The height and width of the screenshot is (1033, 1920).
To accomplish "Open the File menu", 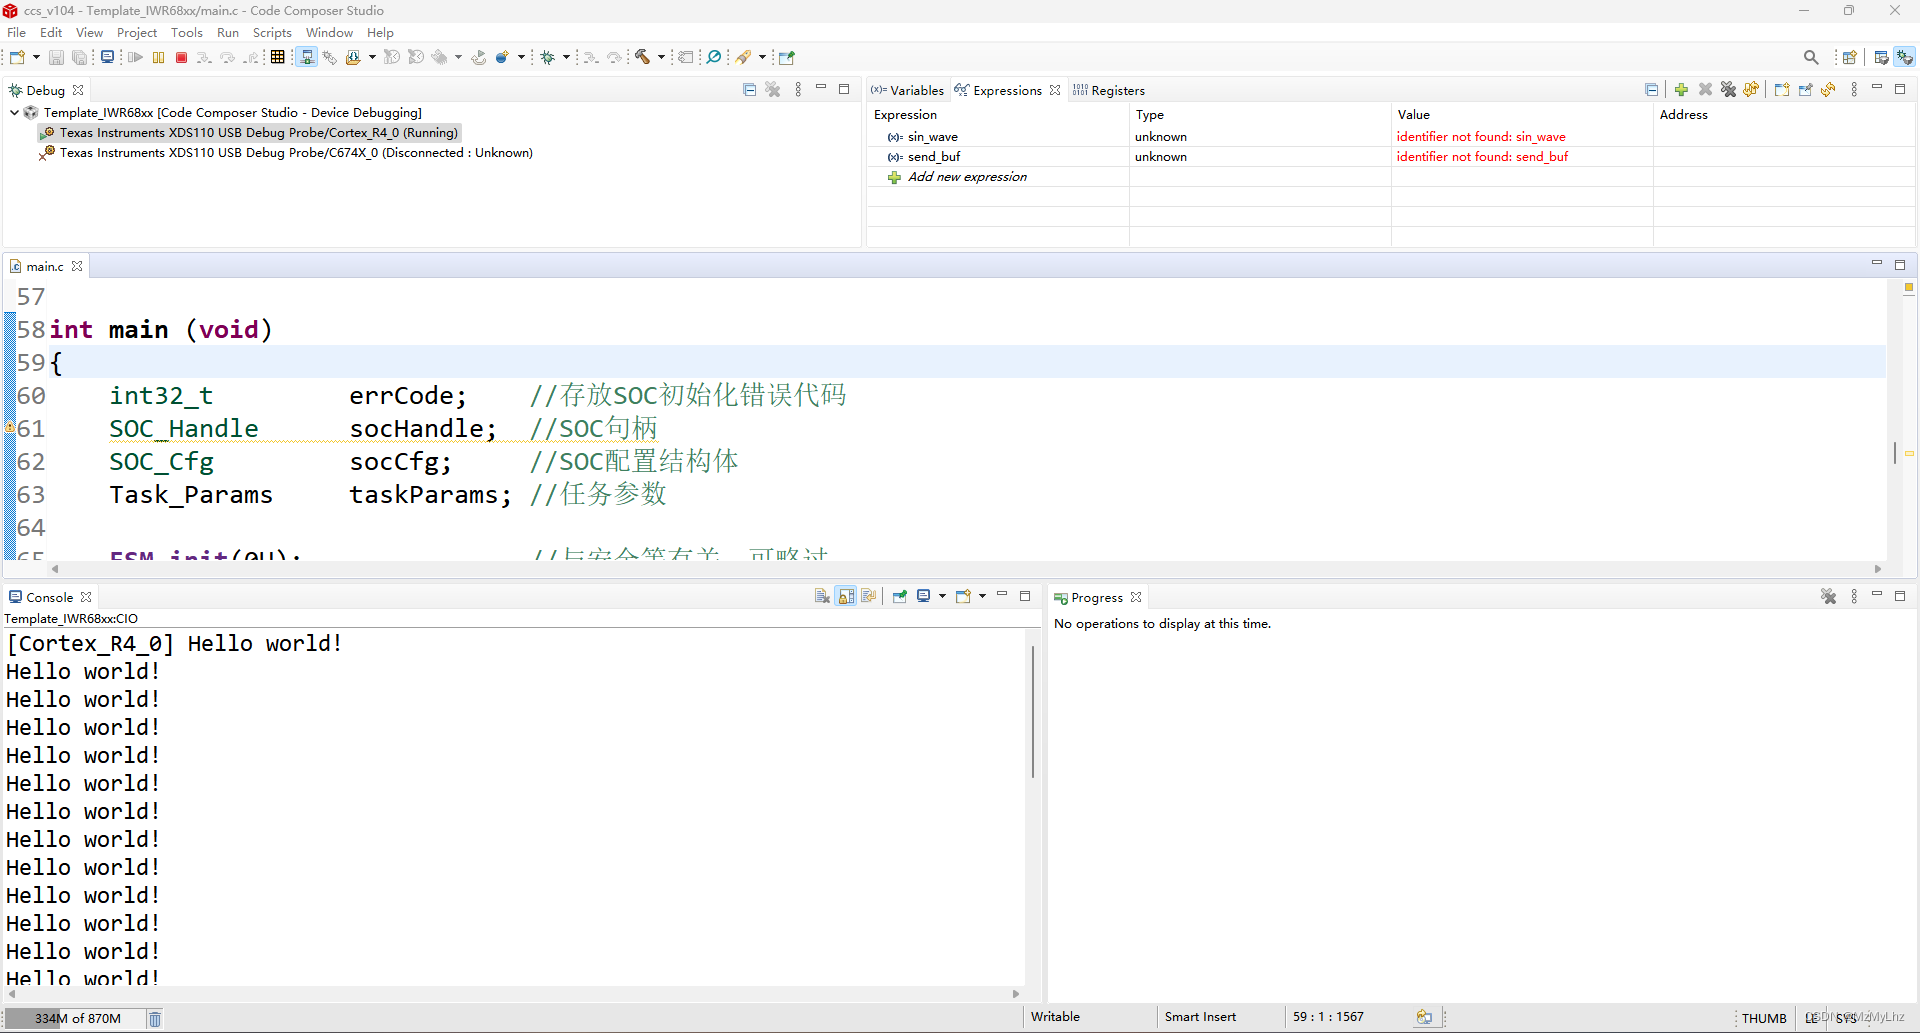I will click(x=17, y=33).
